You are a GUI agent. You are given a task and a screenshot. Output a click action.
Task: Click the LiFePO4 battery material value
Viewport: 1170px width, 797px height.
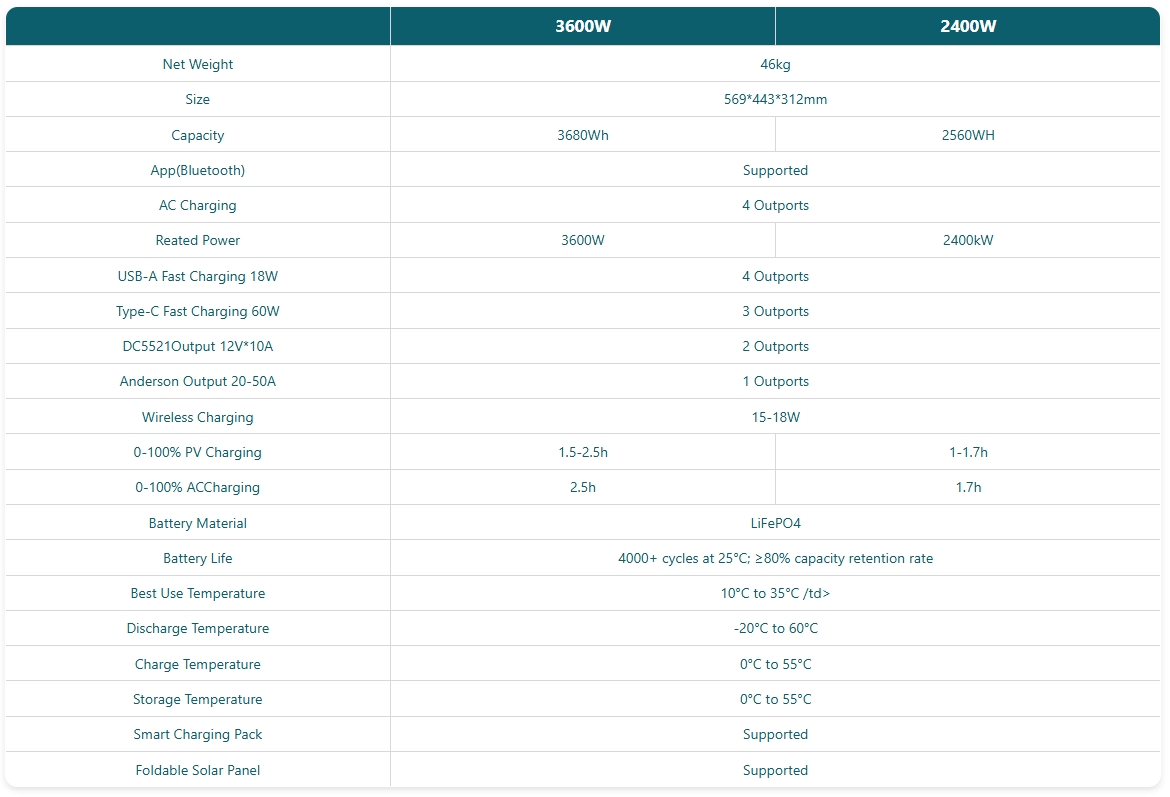pos(775,523)
